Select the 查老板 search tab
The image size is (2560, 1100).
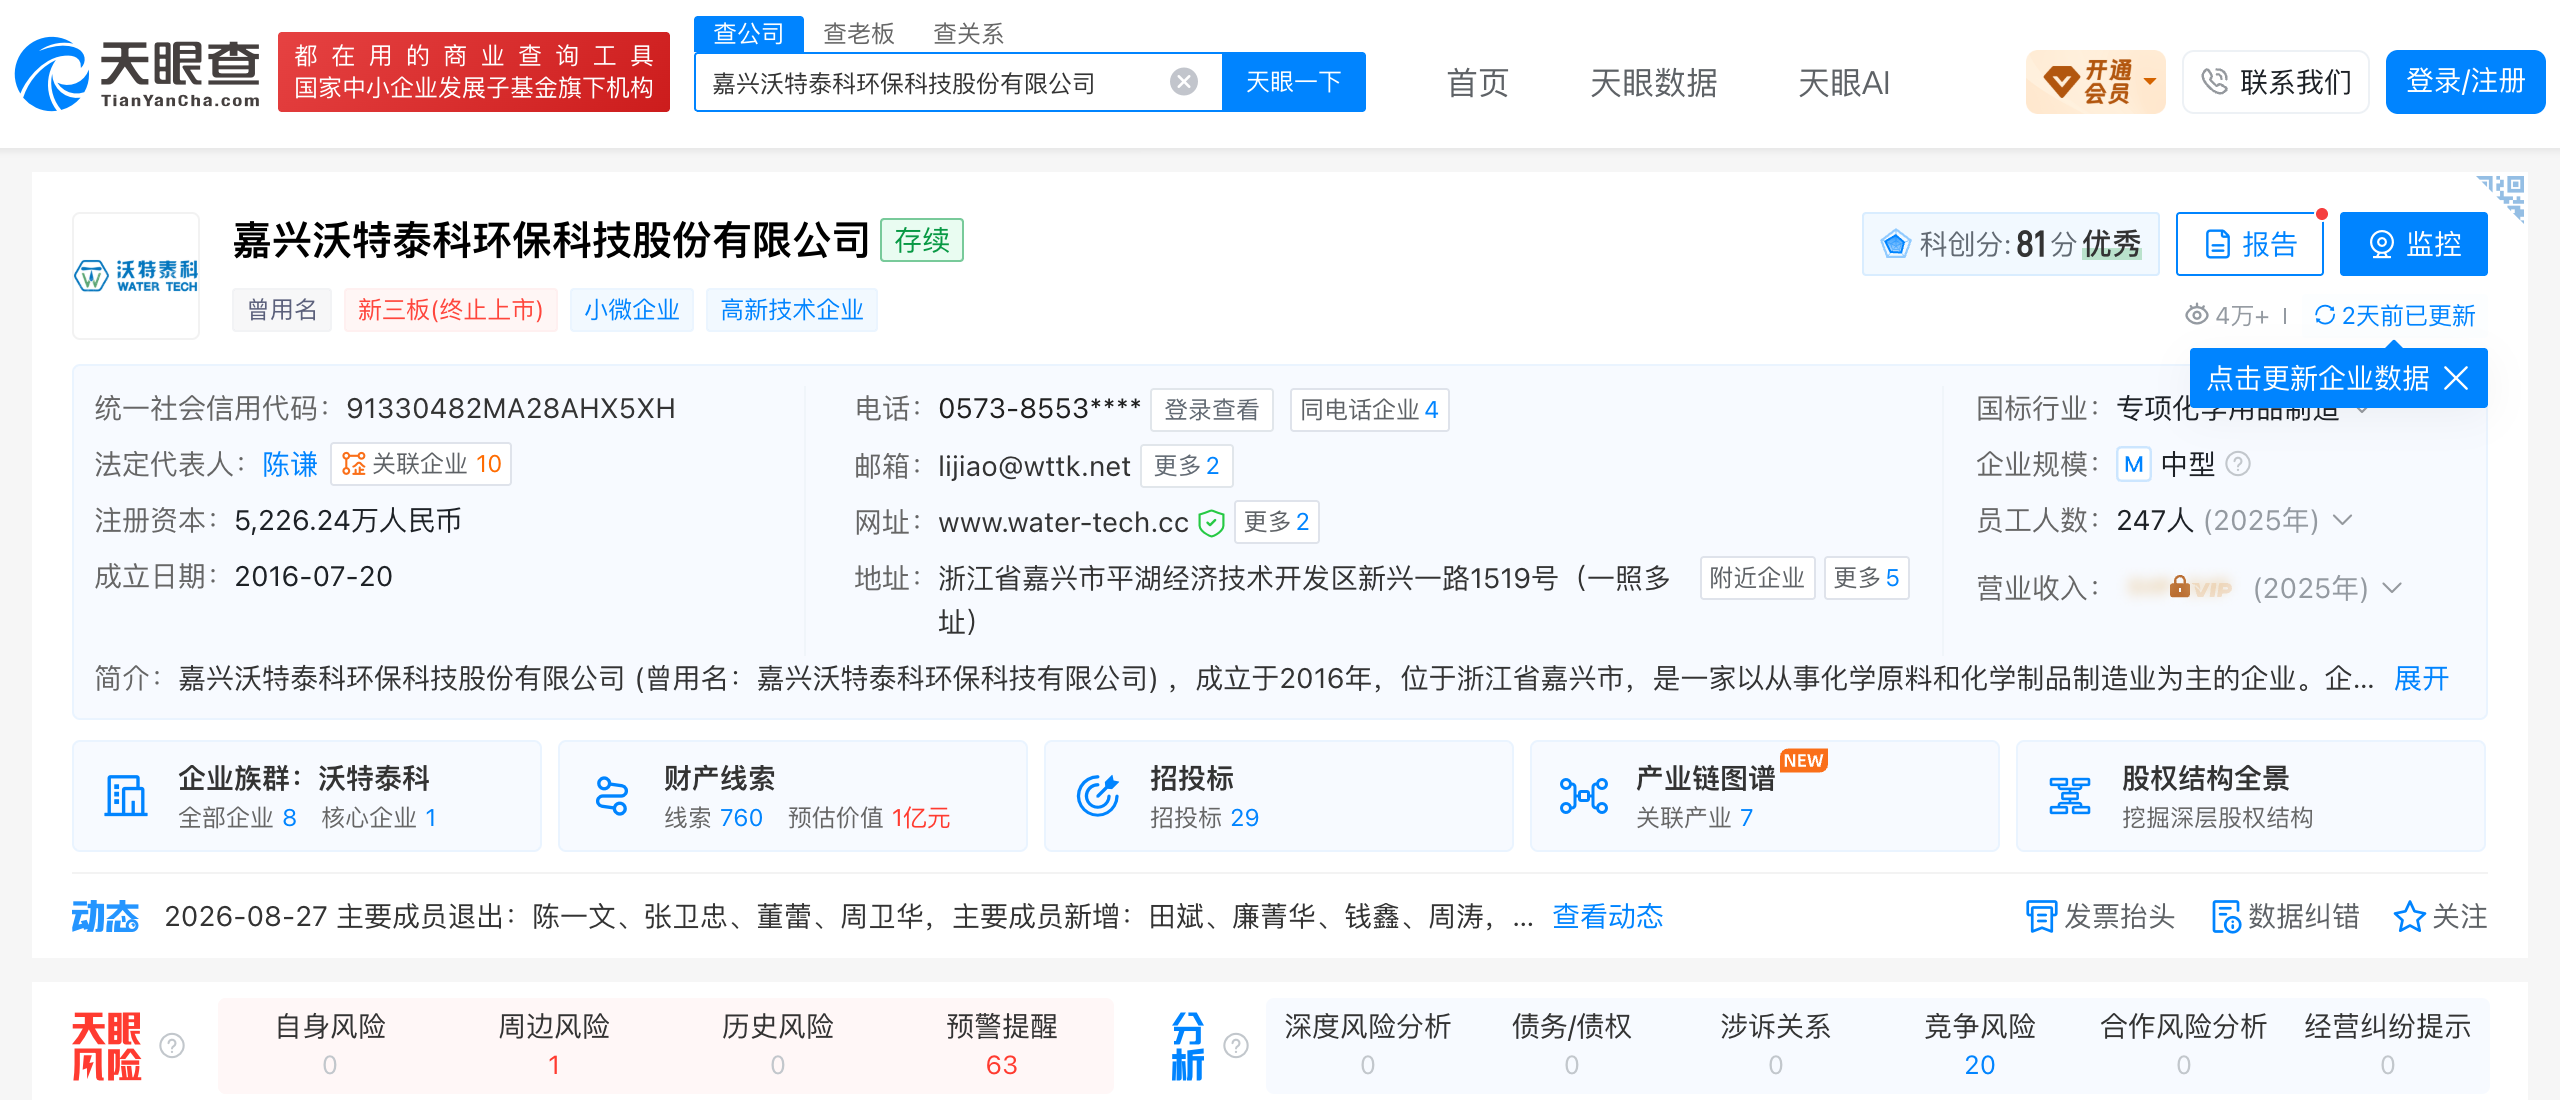coord(859,34)
